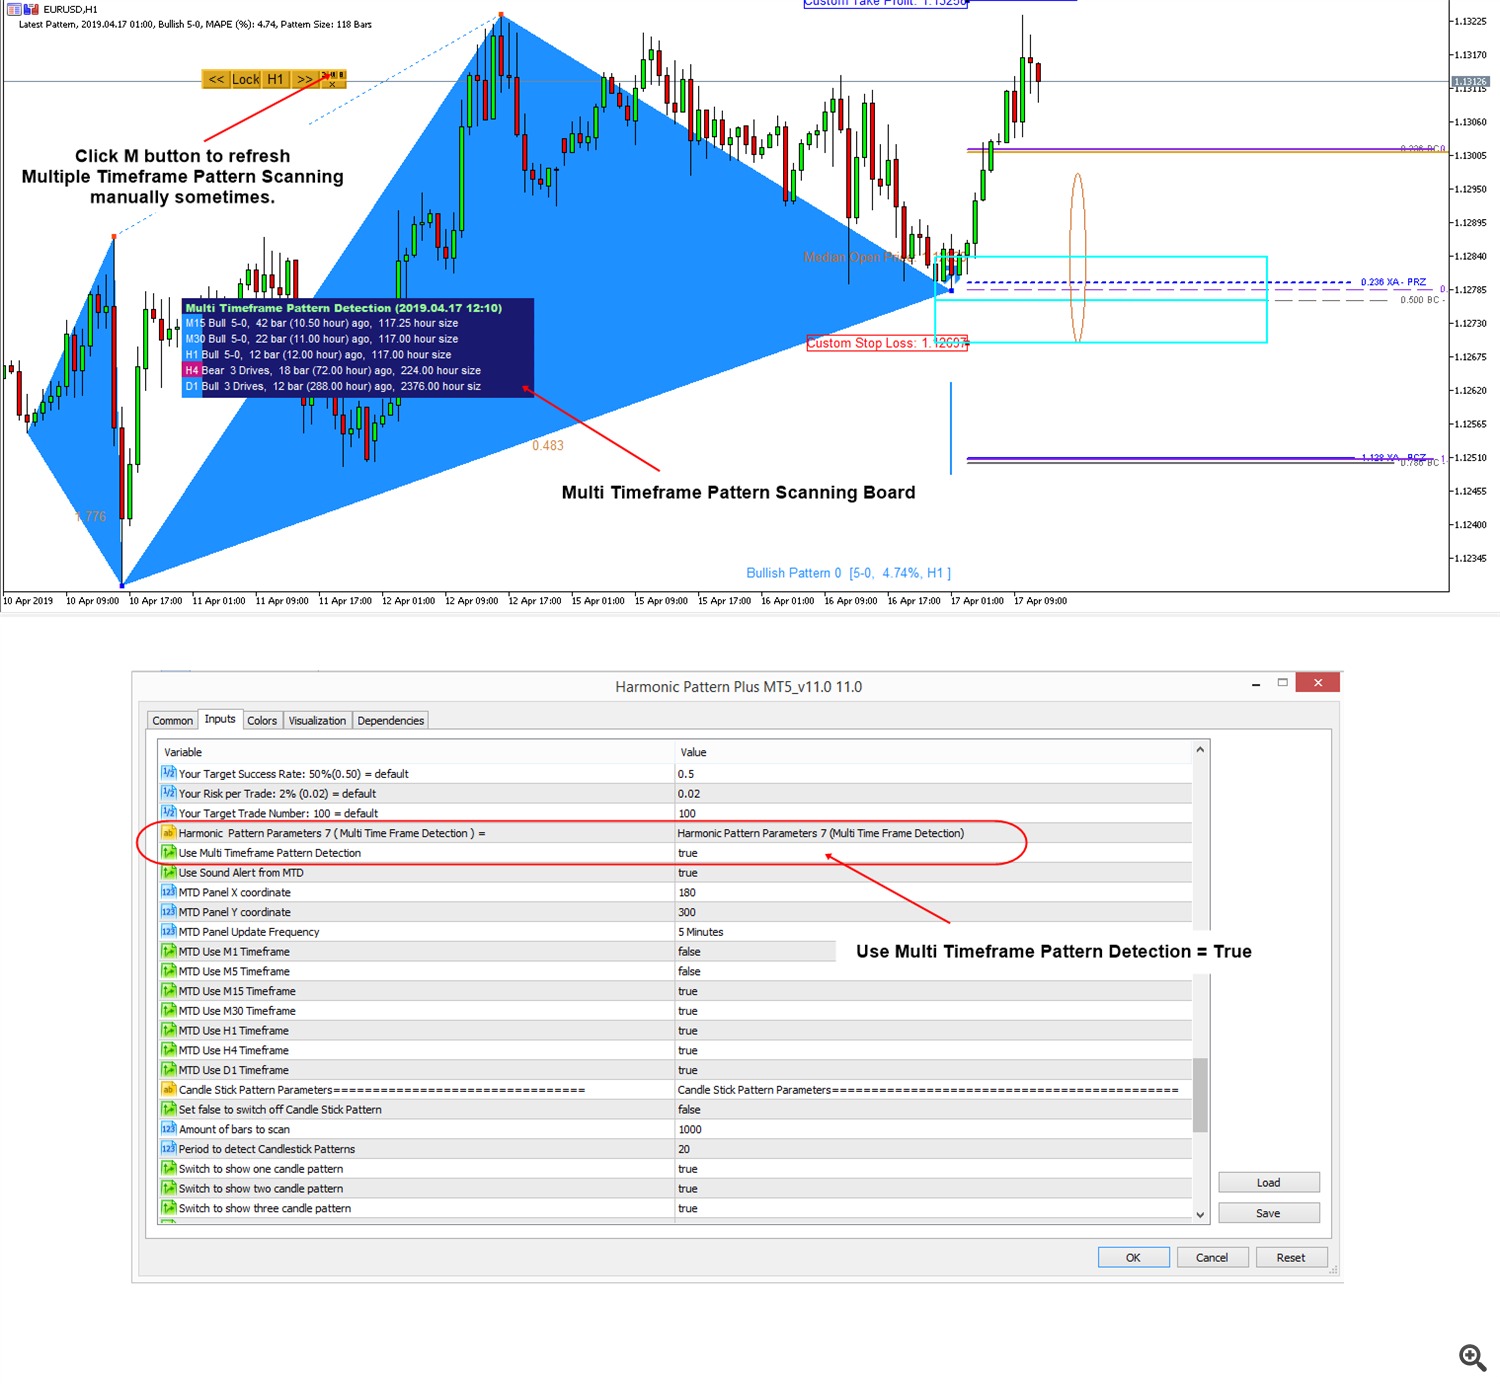Screen dimensions: 1500x1384
Task: Open the MTD Panel Update Frequency 5 Minutes dropdown
Action: pyautogui.click(x=701, y=932)
